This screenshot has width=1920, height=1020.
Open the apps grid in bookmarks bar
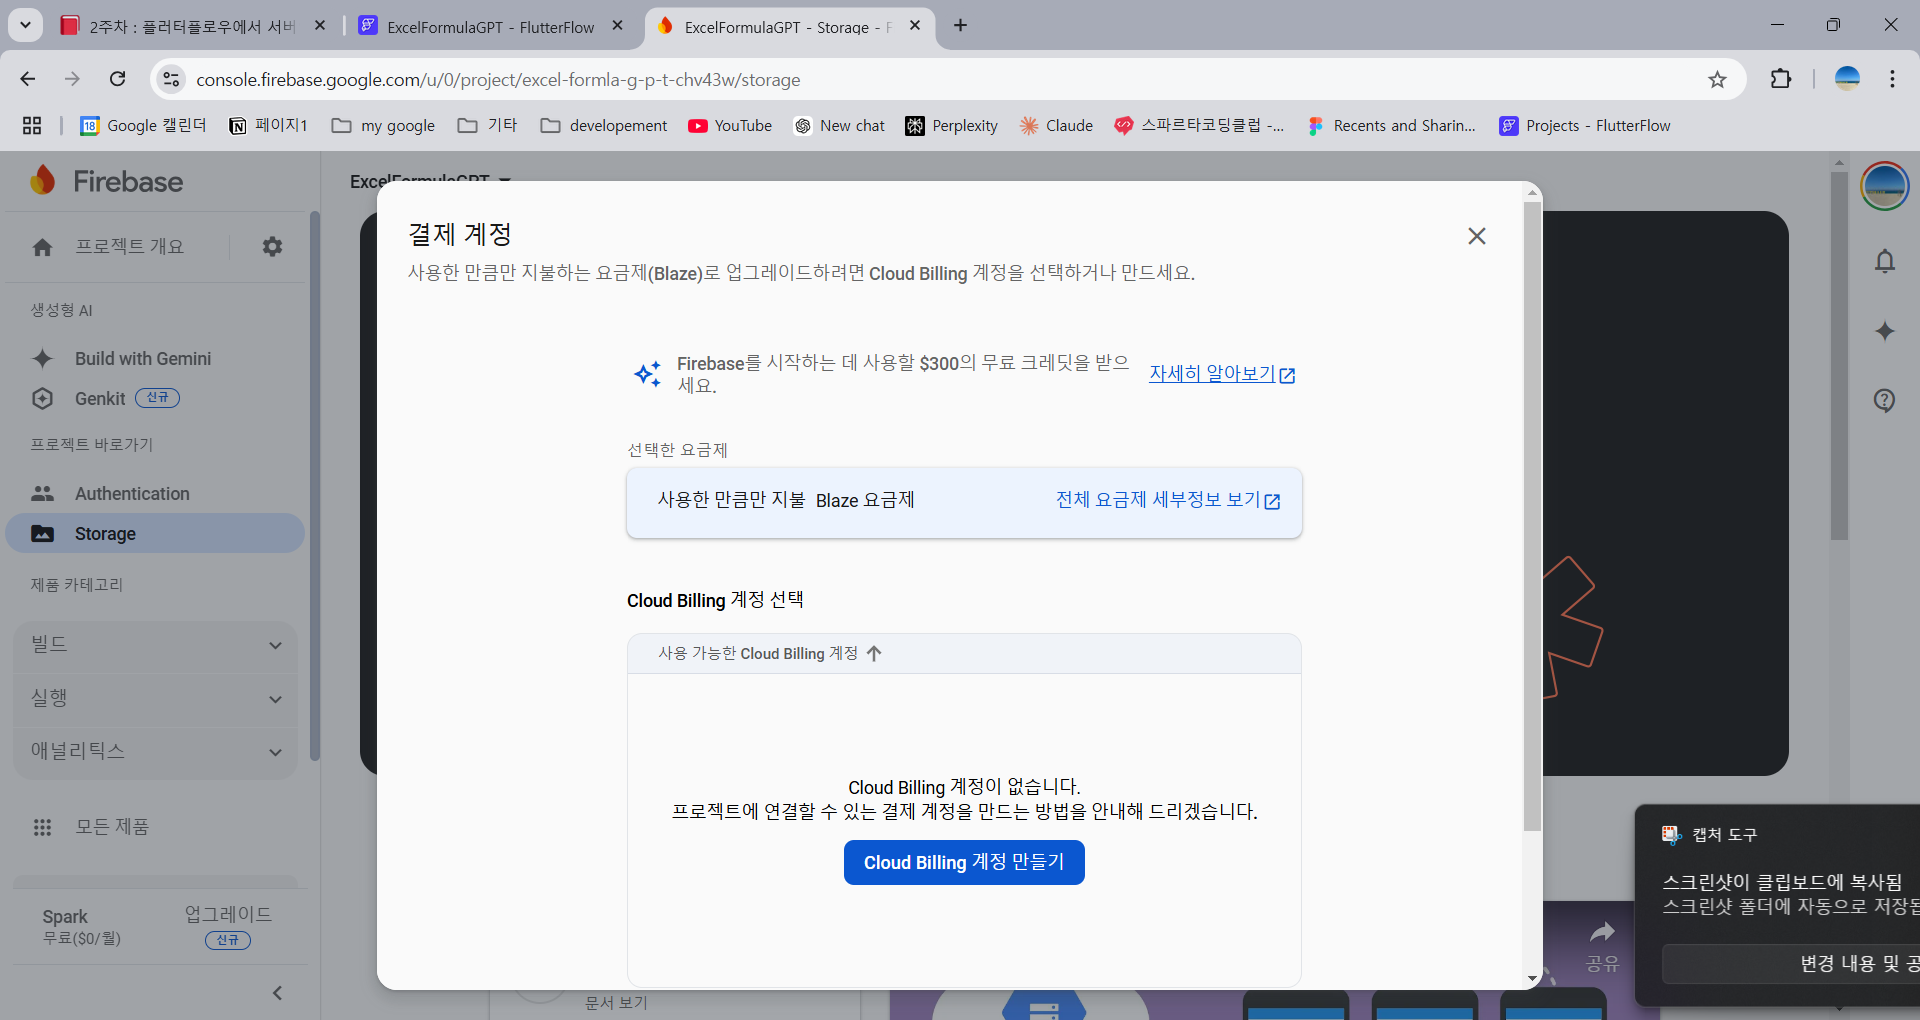(x=32, y=125)
